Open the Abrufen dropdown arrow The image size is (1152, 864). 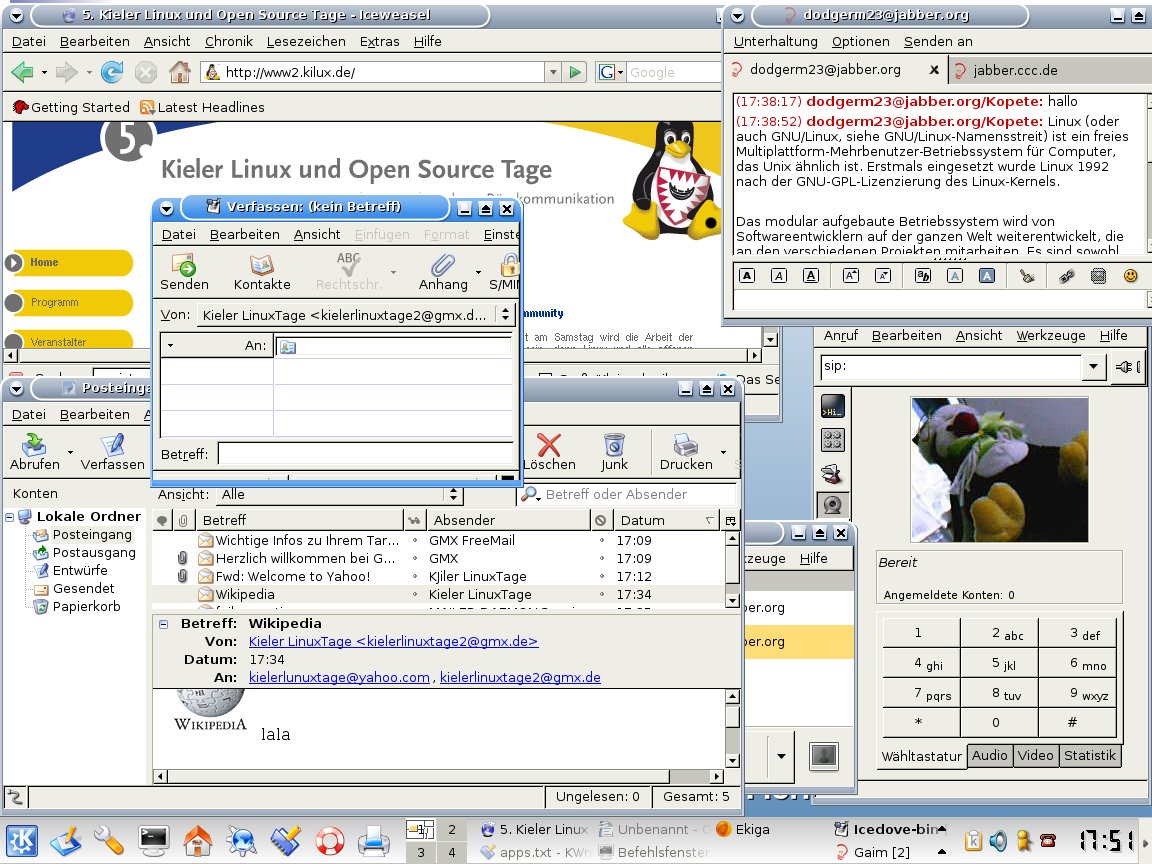pos(71,452)
